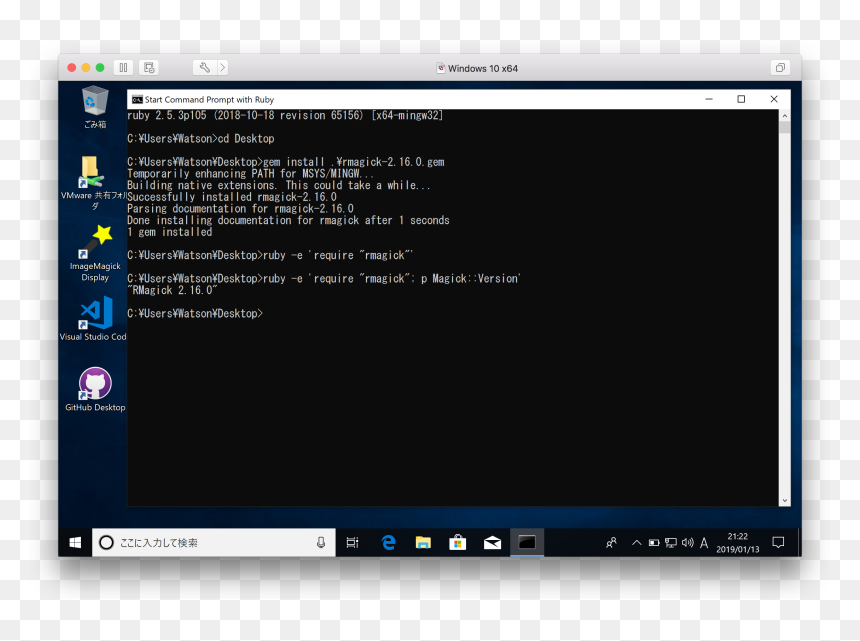Open Microsoft Store from taskbar
Viewport: 860px width, 641px height.
pyautogui.click(x=457, y=542)
